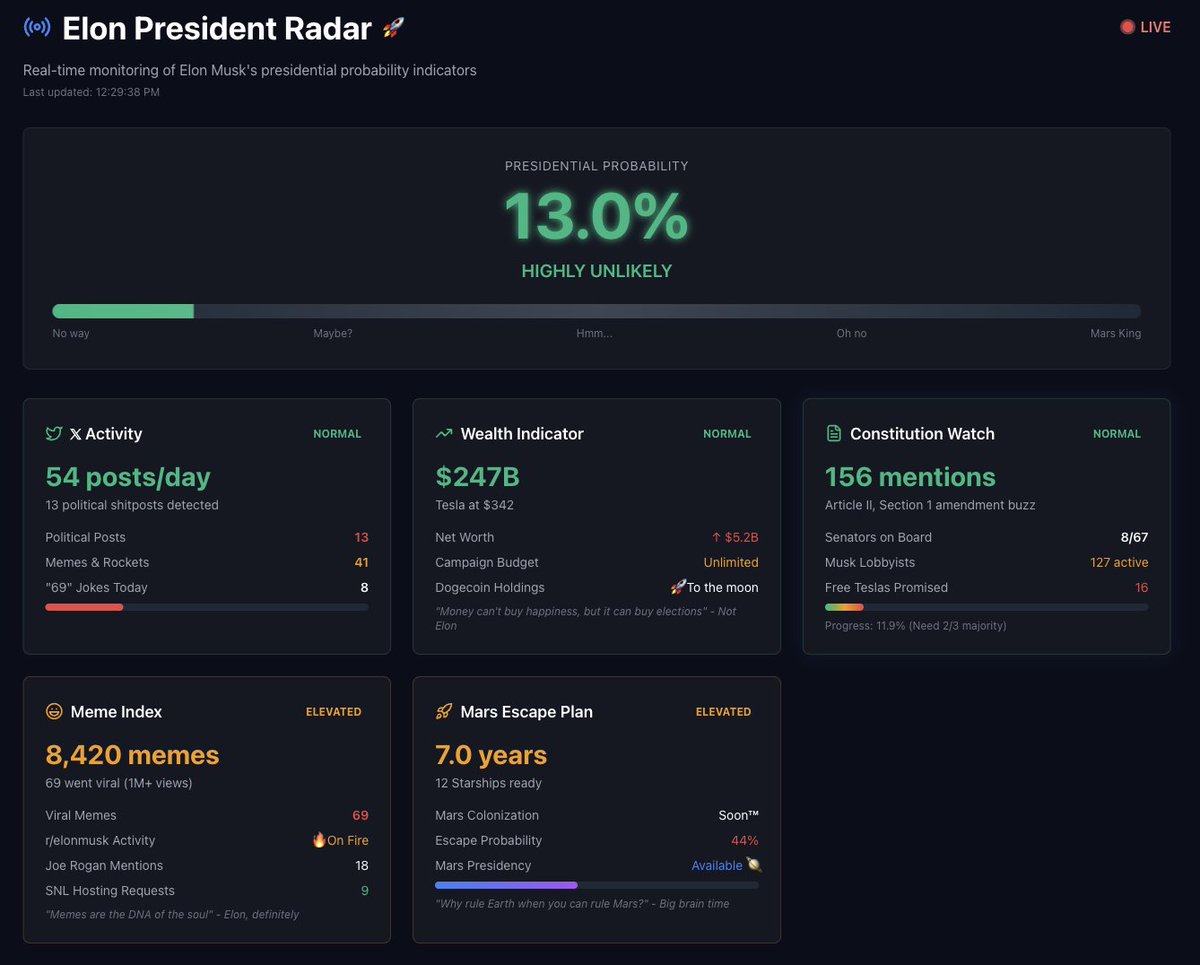Click the 8/67 Senators on Board value
The width and height of the screenshot is (1200, 965).
[1132, 537]
